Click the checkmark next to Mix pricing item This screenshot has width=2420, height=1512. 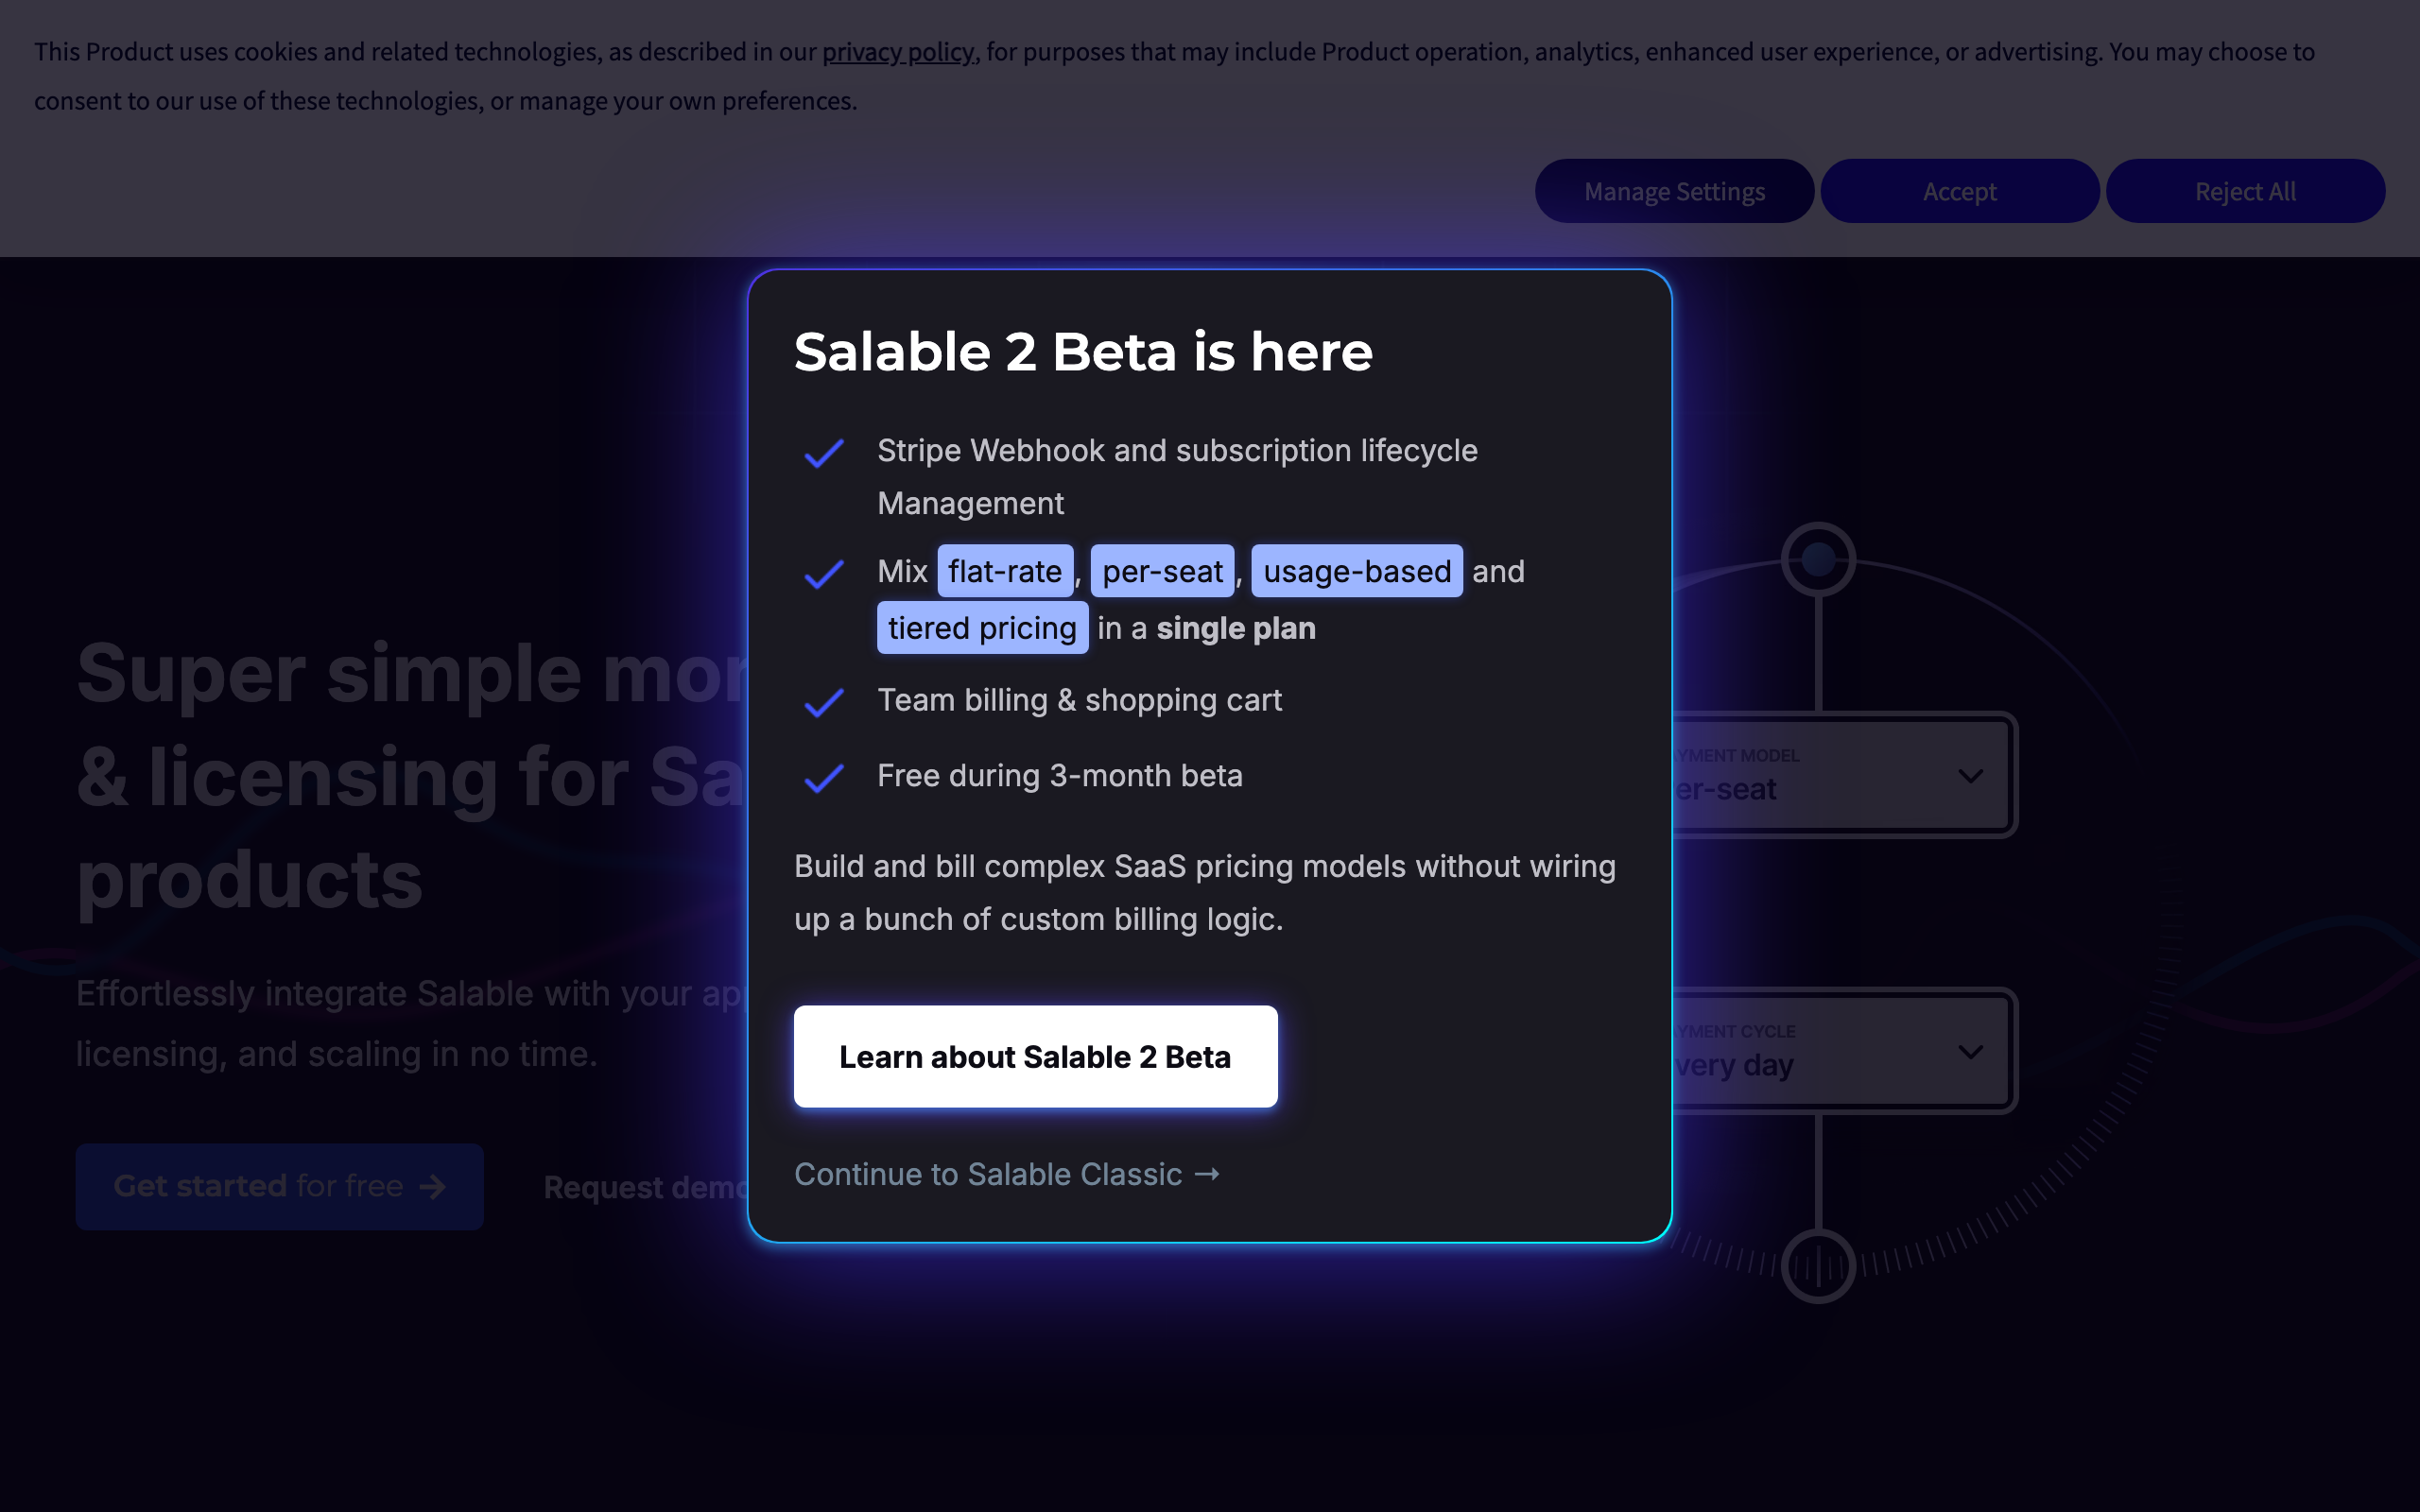click(x=823, y=574)
